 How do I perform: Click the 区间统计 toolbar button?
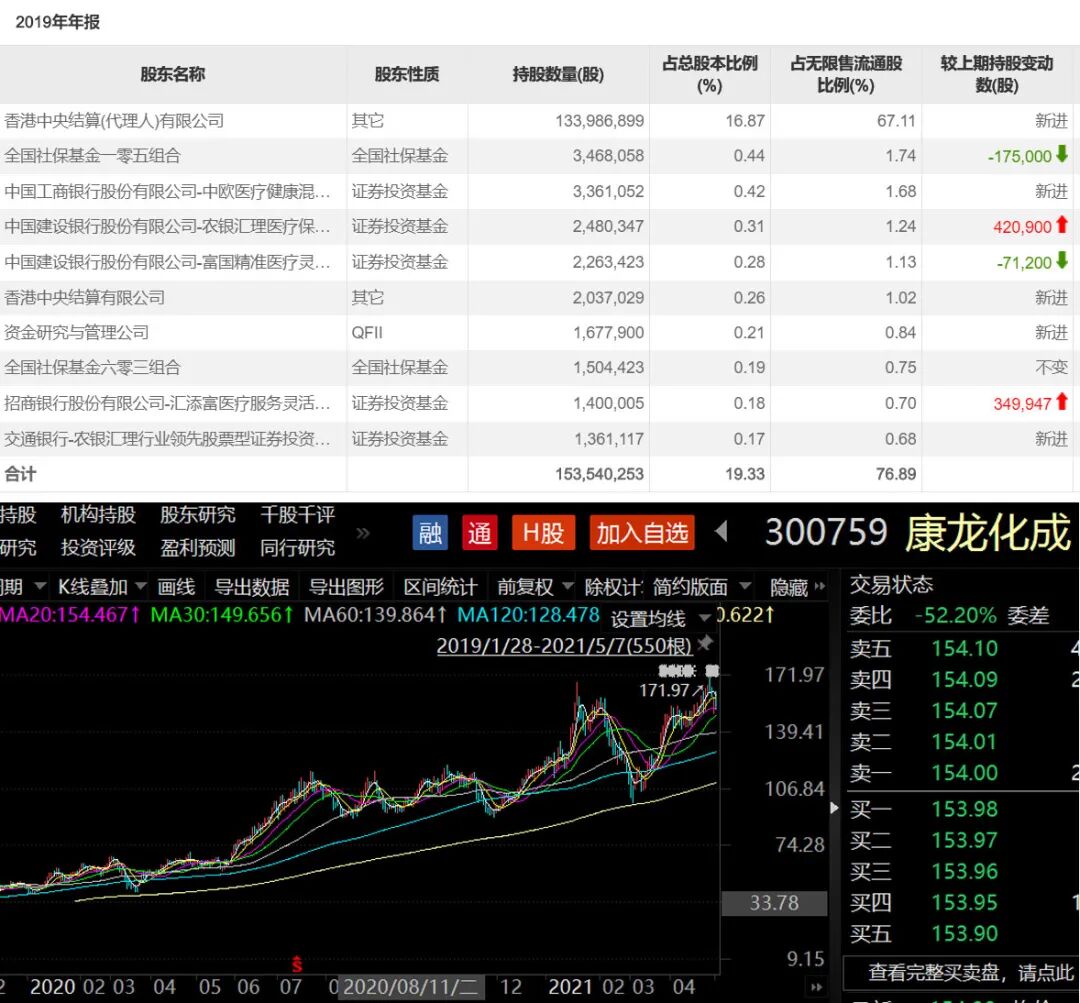pos(440,586)
